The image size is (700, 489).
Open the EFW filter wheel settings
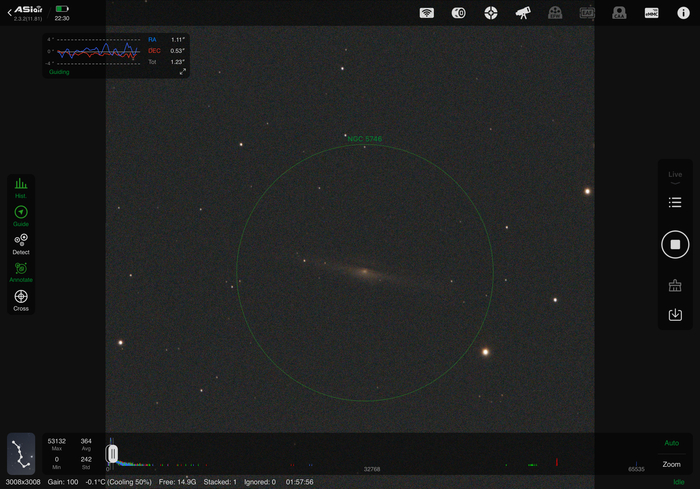(x=555, y=13)
